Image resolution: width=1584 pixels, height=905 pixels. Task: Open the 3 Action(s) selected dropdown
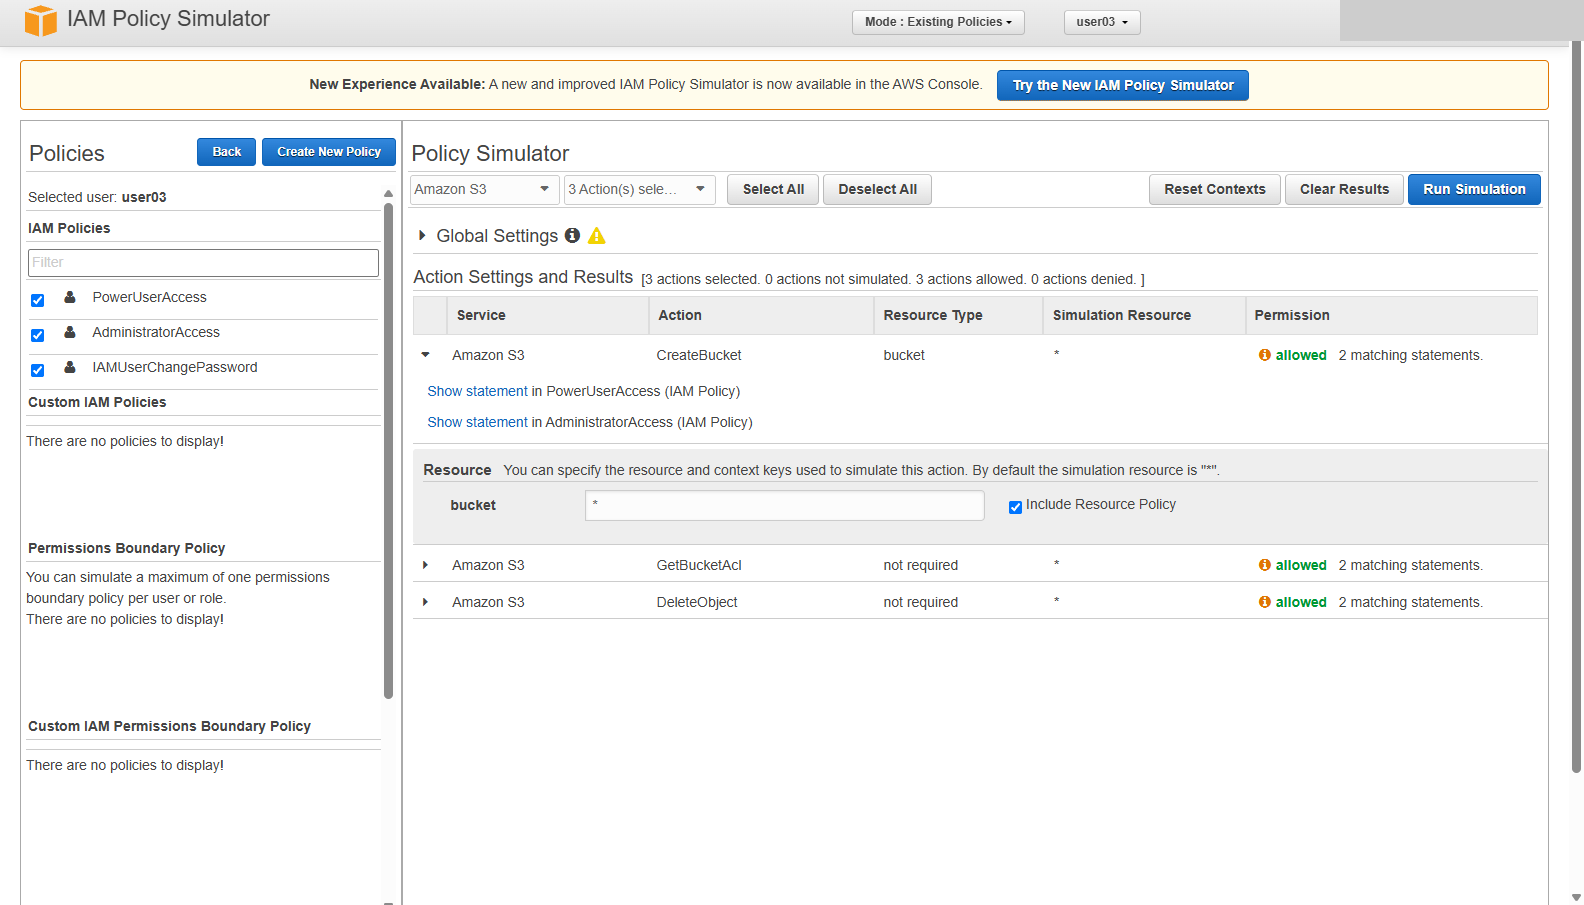(639, 189)
